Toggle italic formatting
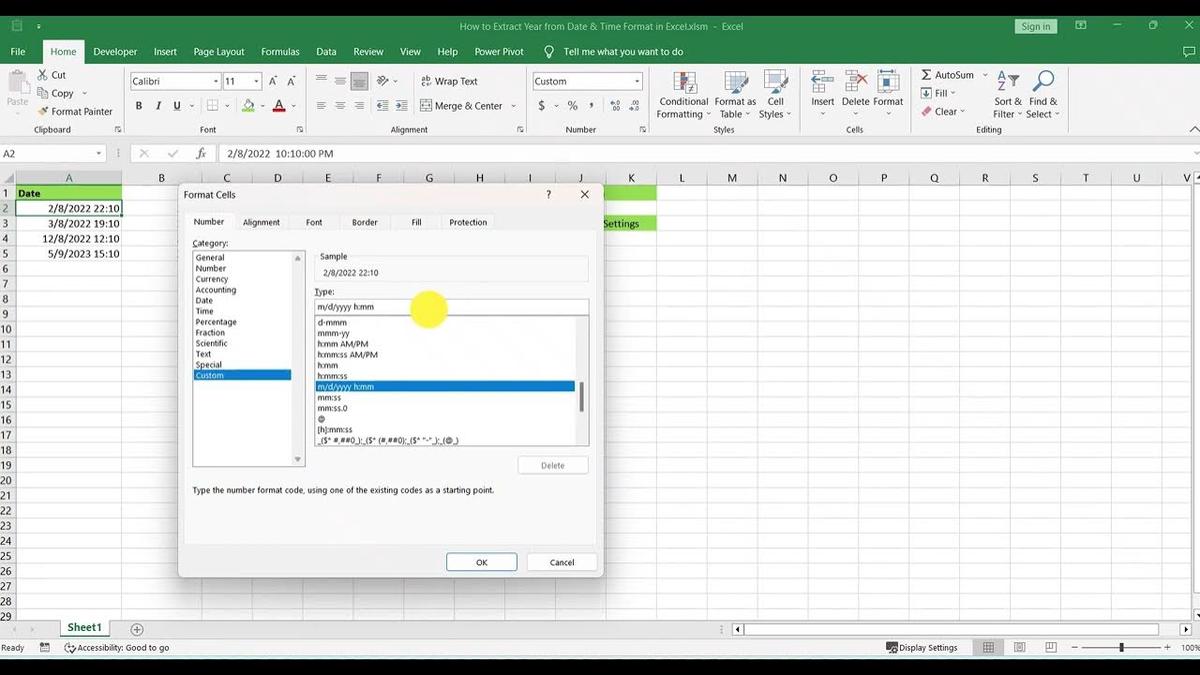This screenshot has width=1200, height=675. [157, 104]
